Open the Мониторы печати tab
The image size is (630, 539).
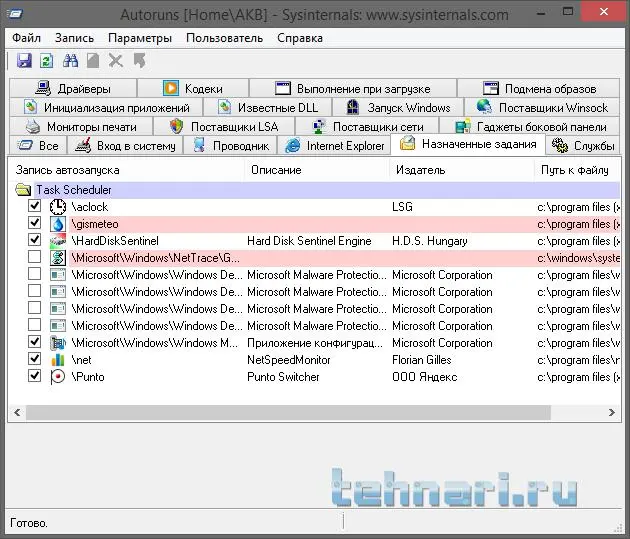click(x=81, y=127)
